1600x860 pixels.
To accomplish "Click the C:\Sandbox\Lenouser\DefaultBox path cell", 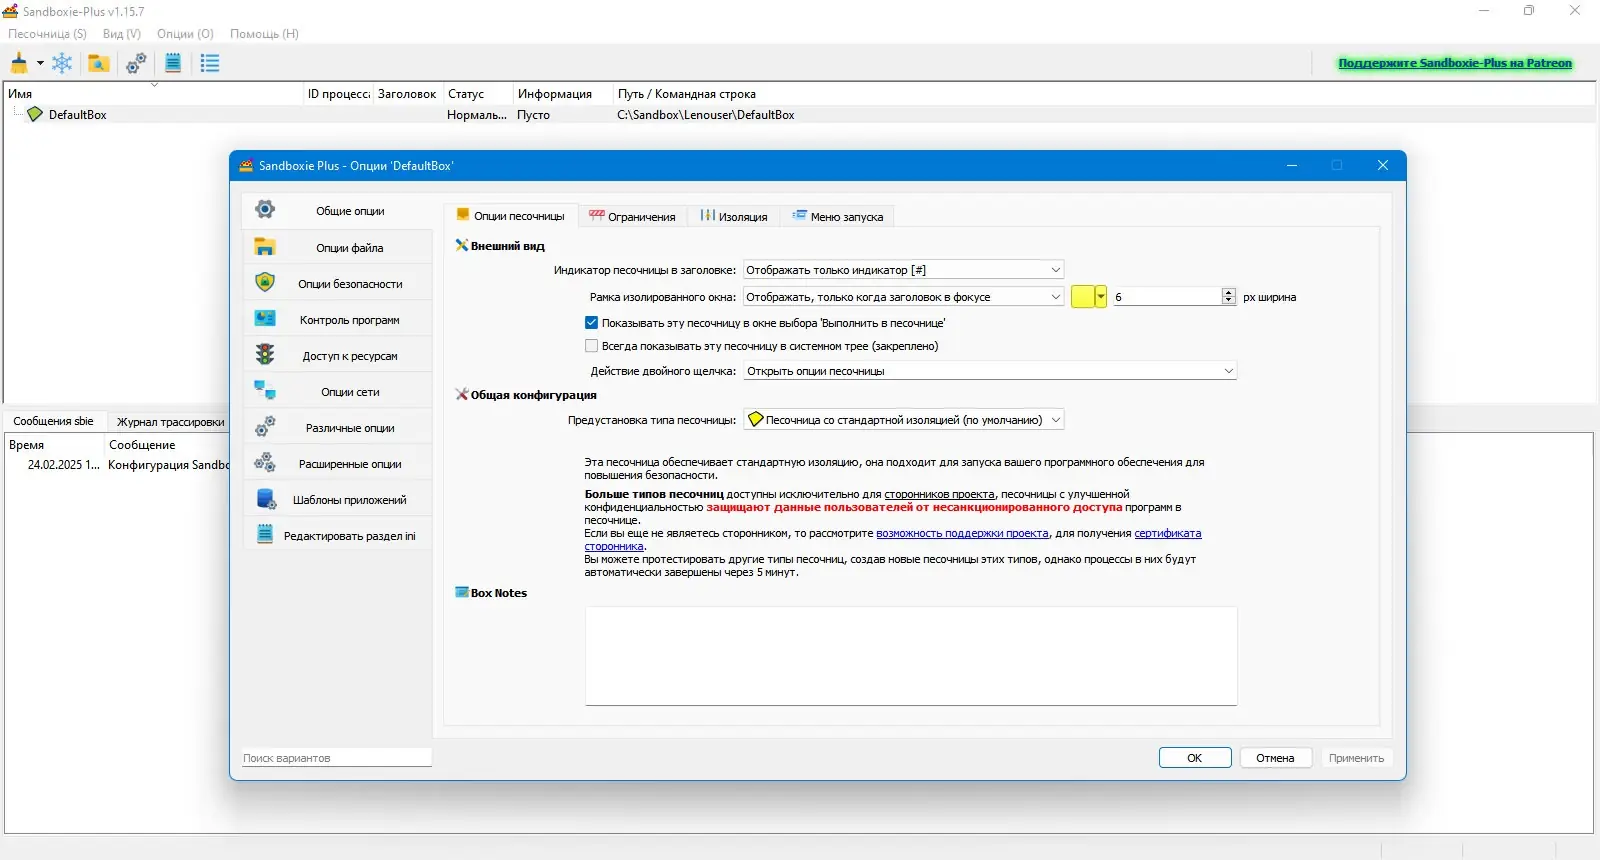I will click(x=706, y=115).
